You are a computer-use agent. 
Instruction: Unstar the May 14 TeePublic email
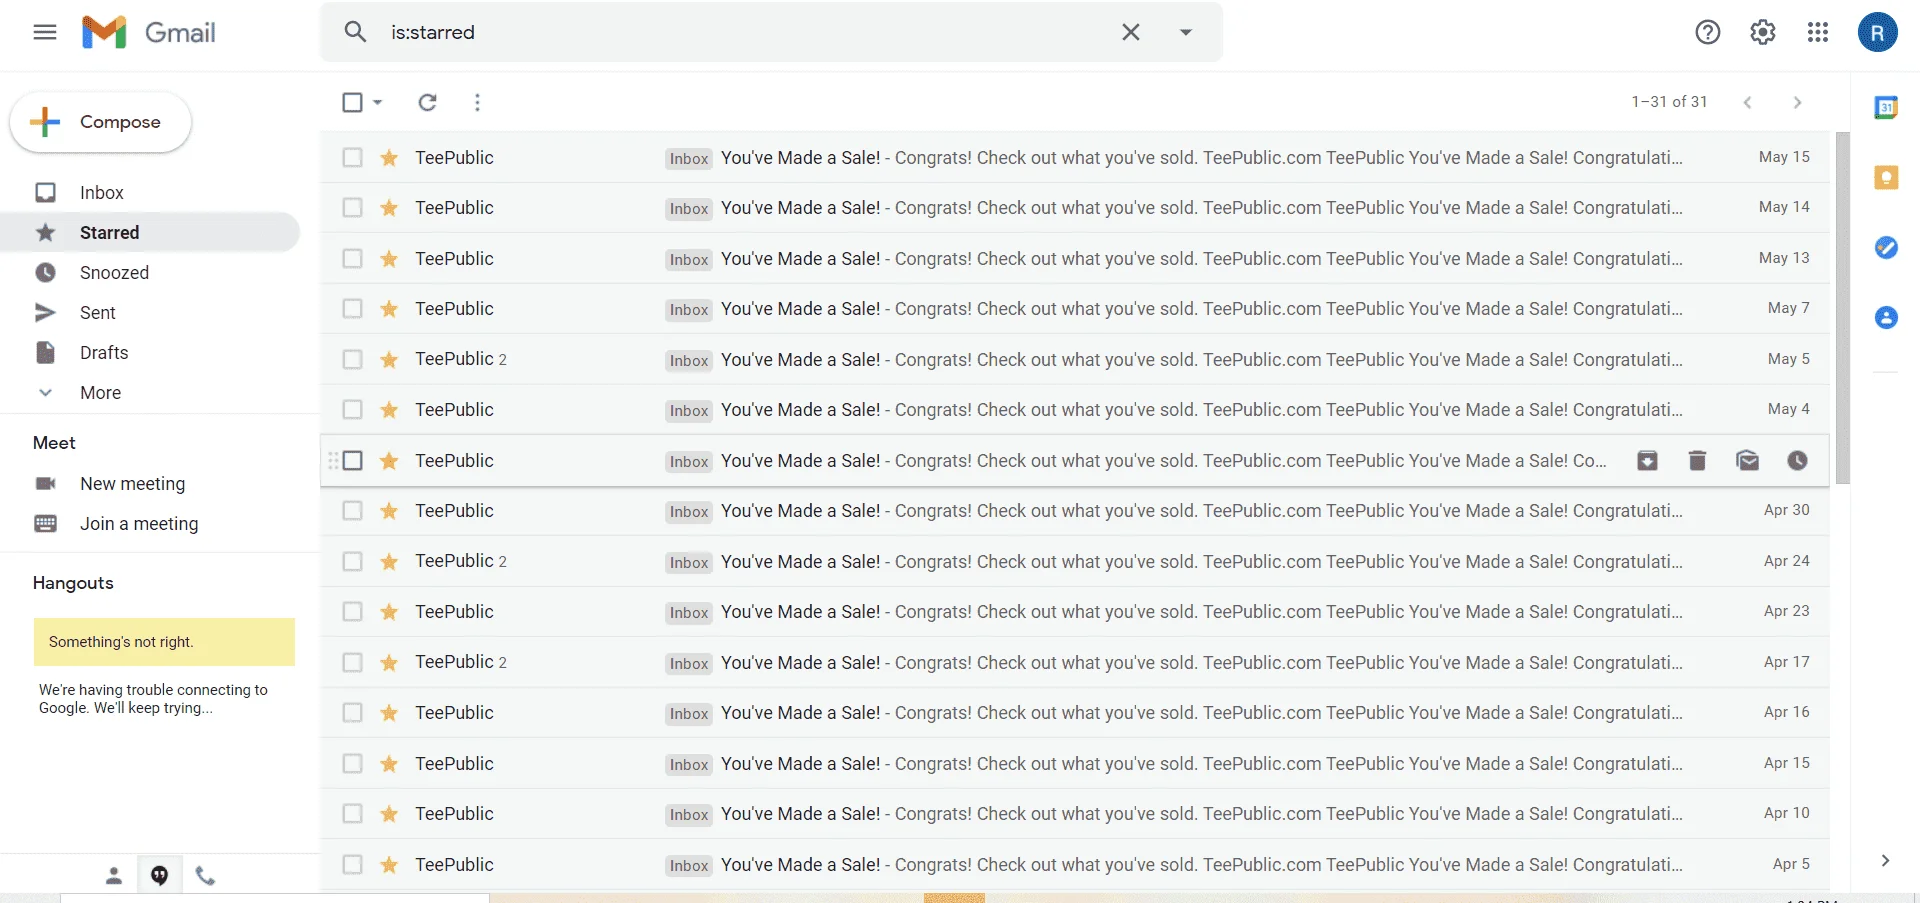tap(389, 207)
